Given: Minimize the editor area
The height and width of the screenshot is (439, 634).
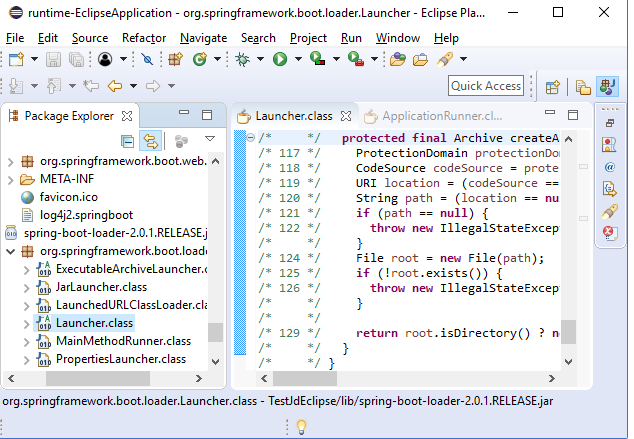Looking at the screenshot, I should coord(550,113).
